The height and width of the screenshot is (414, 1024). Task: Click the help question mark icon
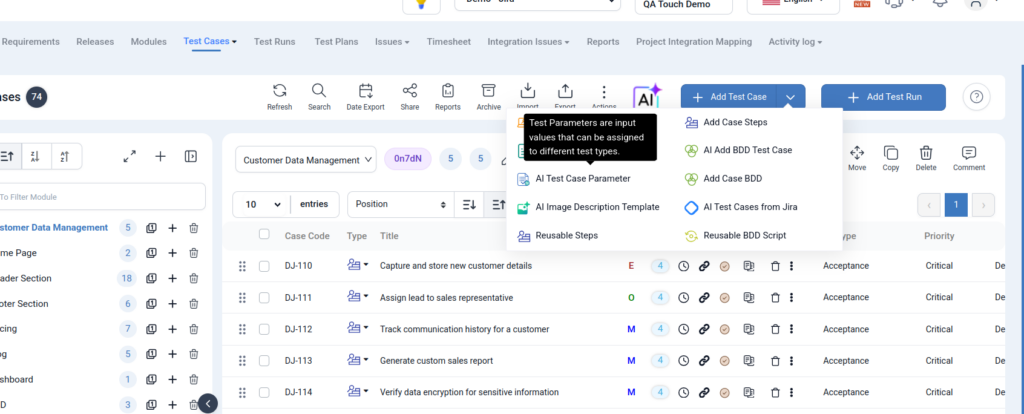[976, 97]
